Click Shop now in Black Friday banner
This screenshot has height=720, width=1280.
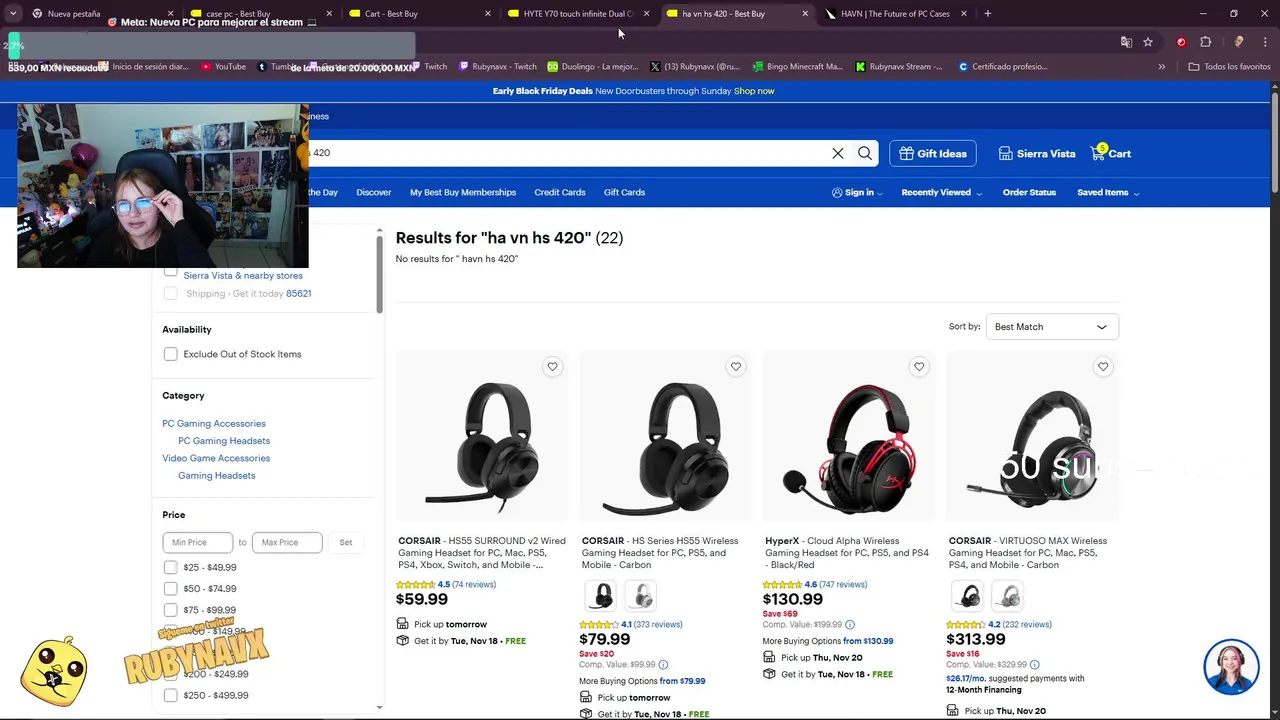click(x=754, y=91)
